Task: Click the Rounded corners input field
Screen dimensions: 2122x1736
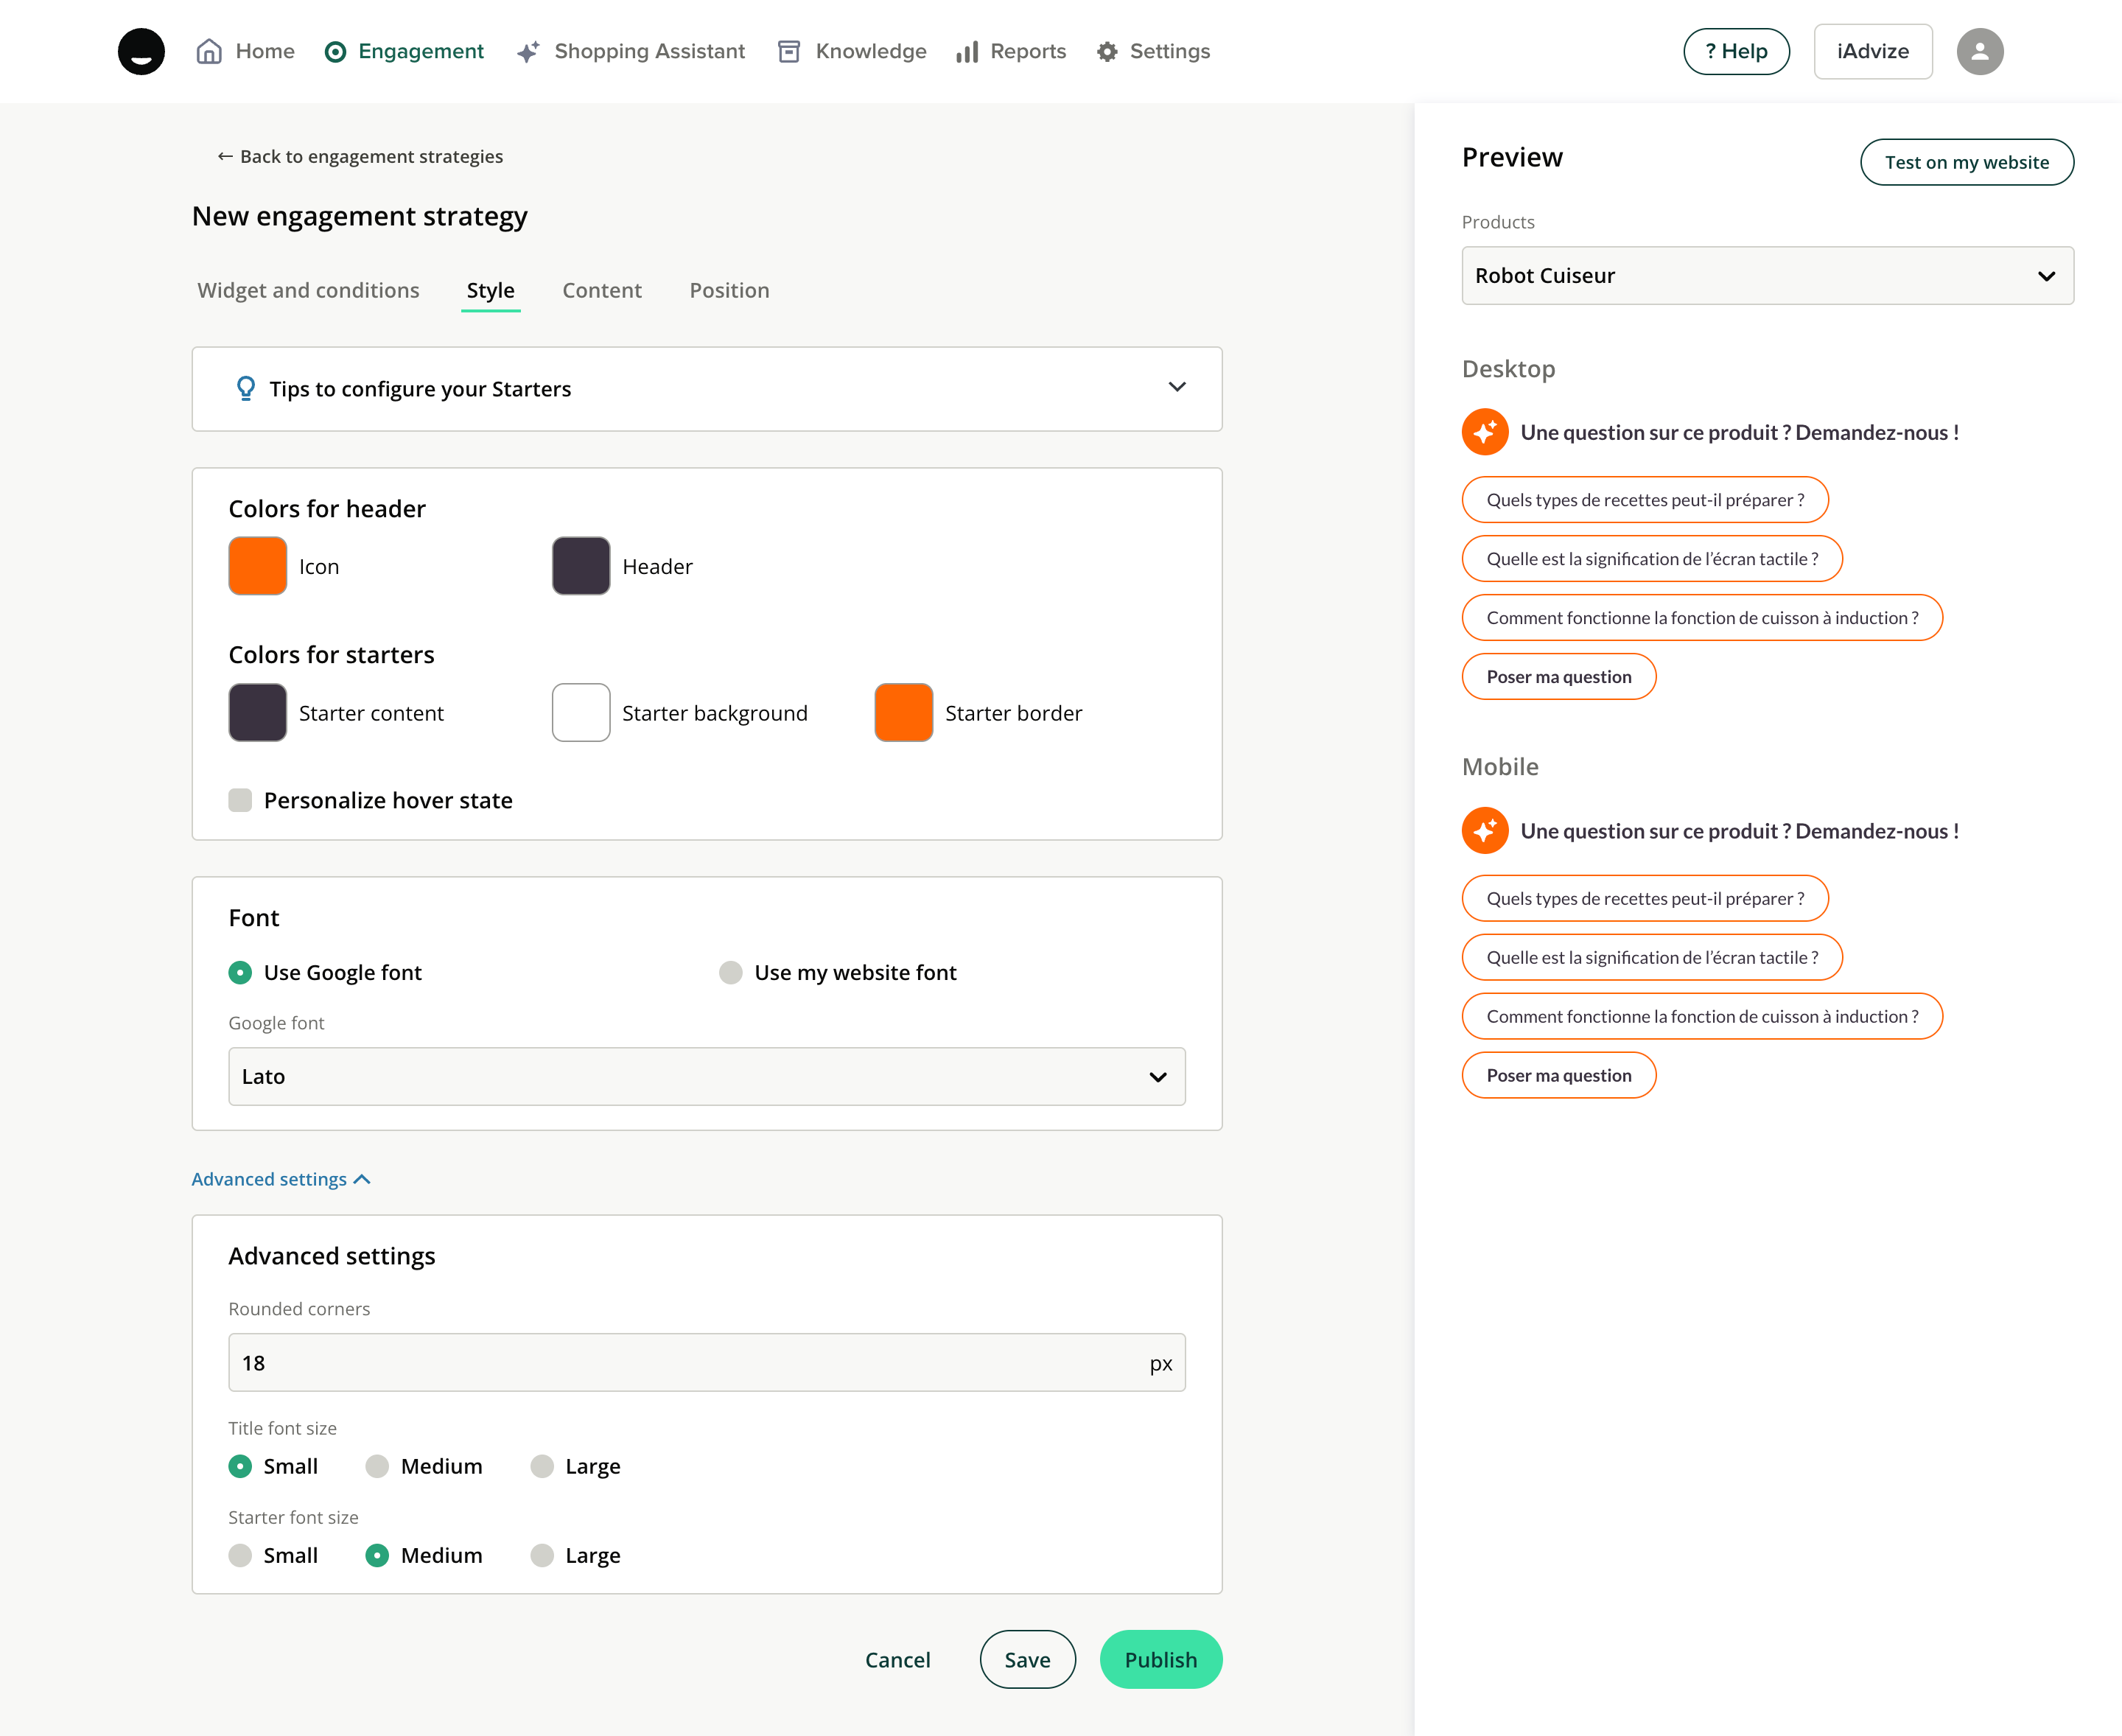Action: point(690,1363)
